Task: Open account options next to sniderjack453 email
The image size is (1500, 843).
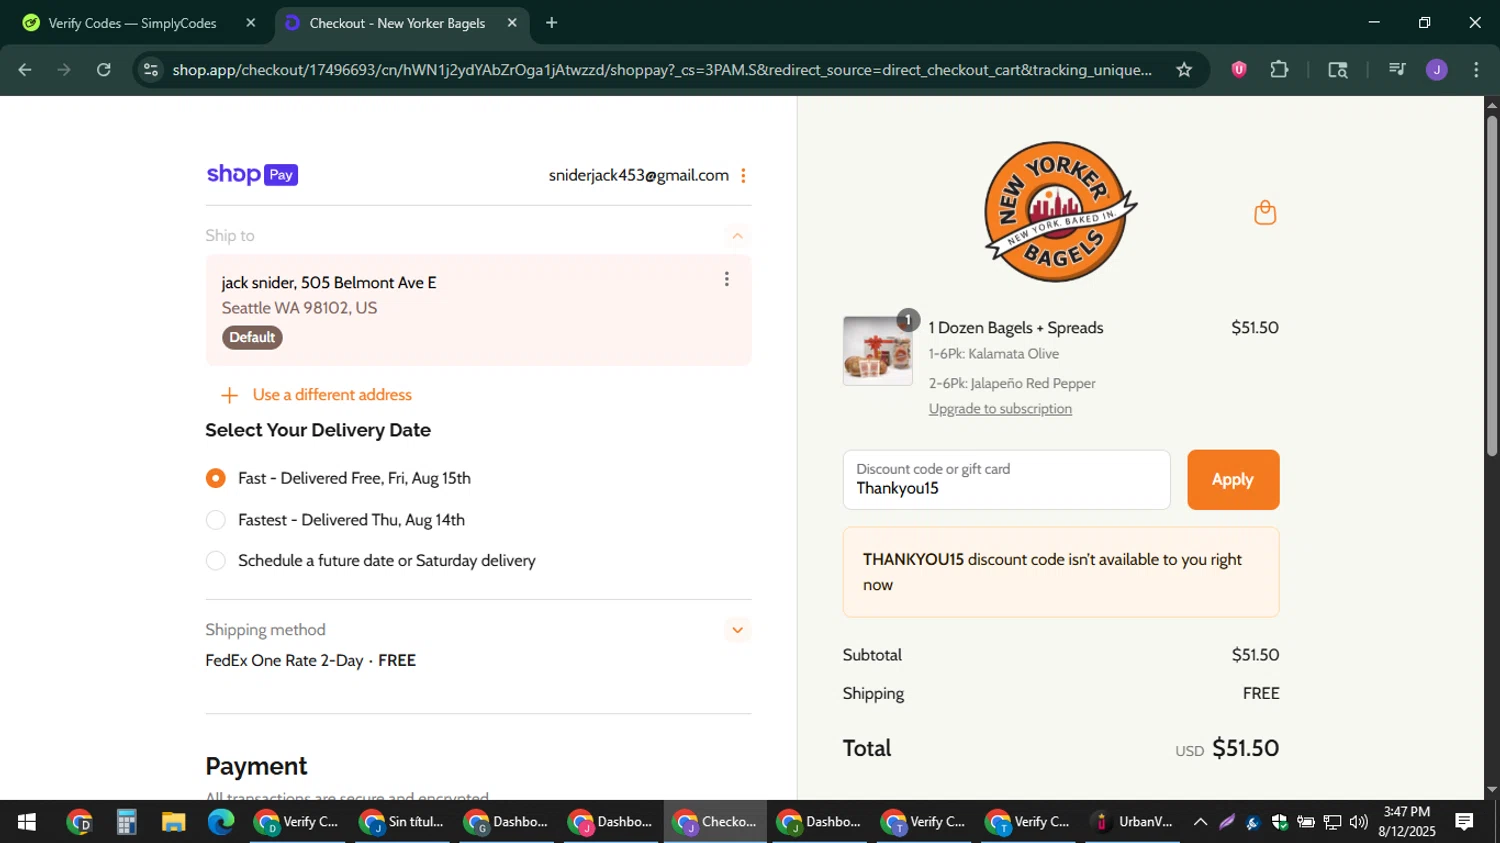Action: point(743,176)
